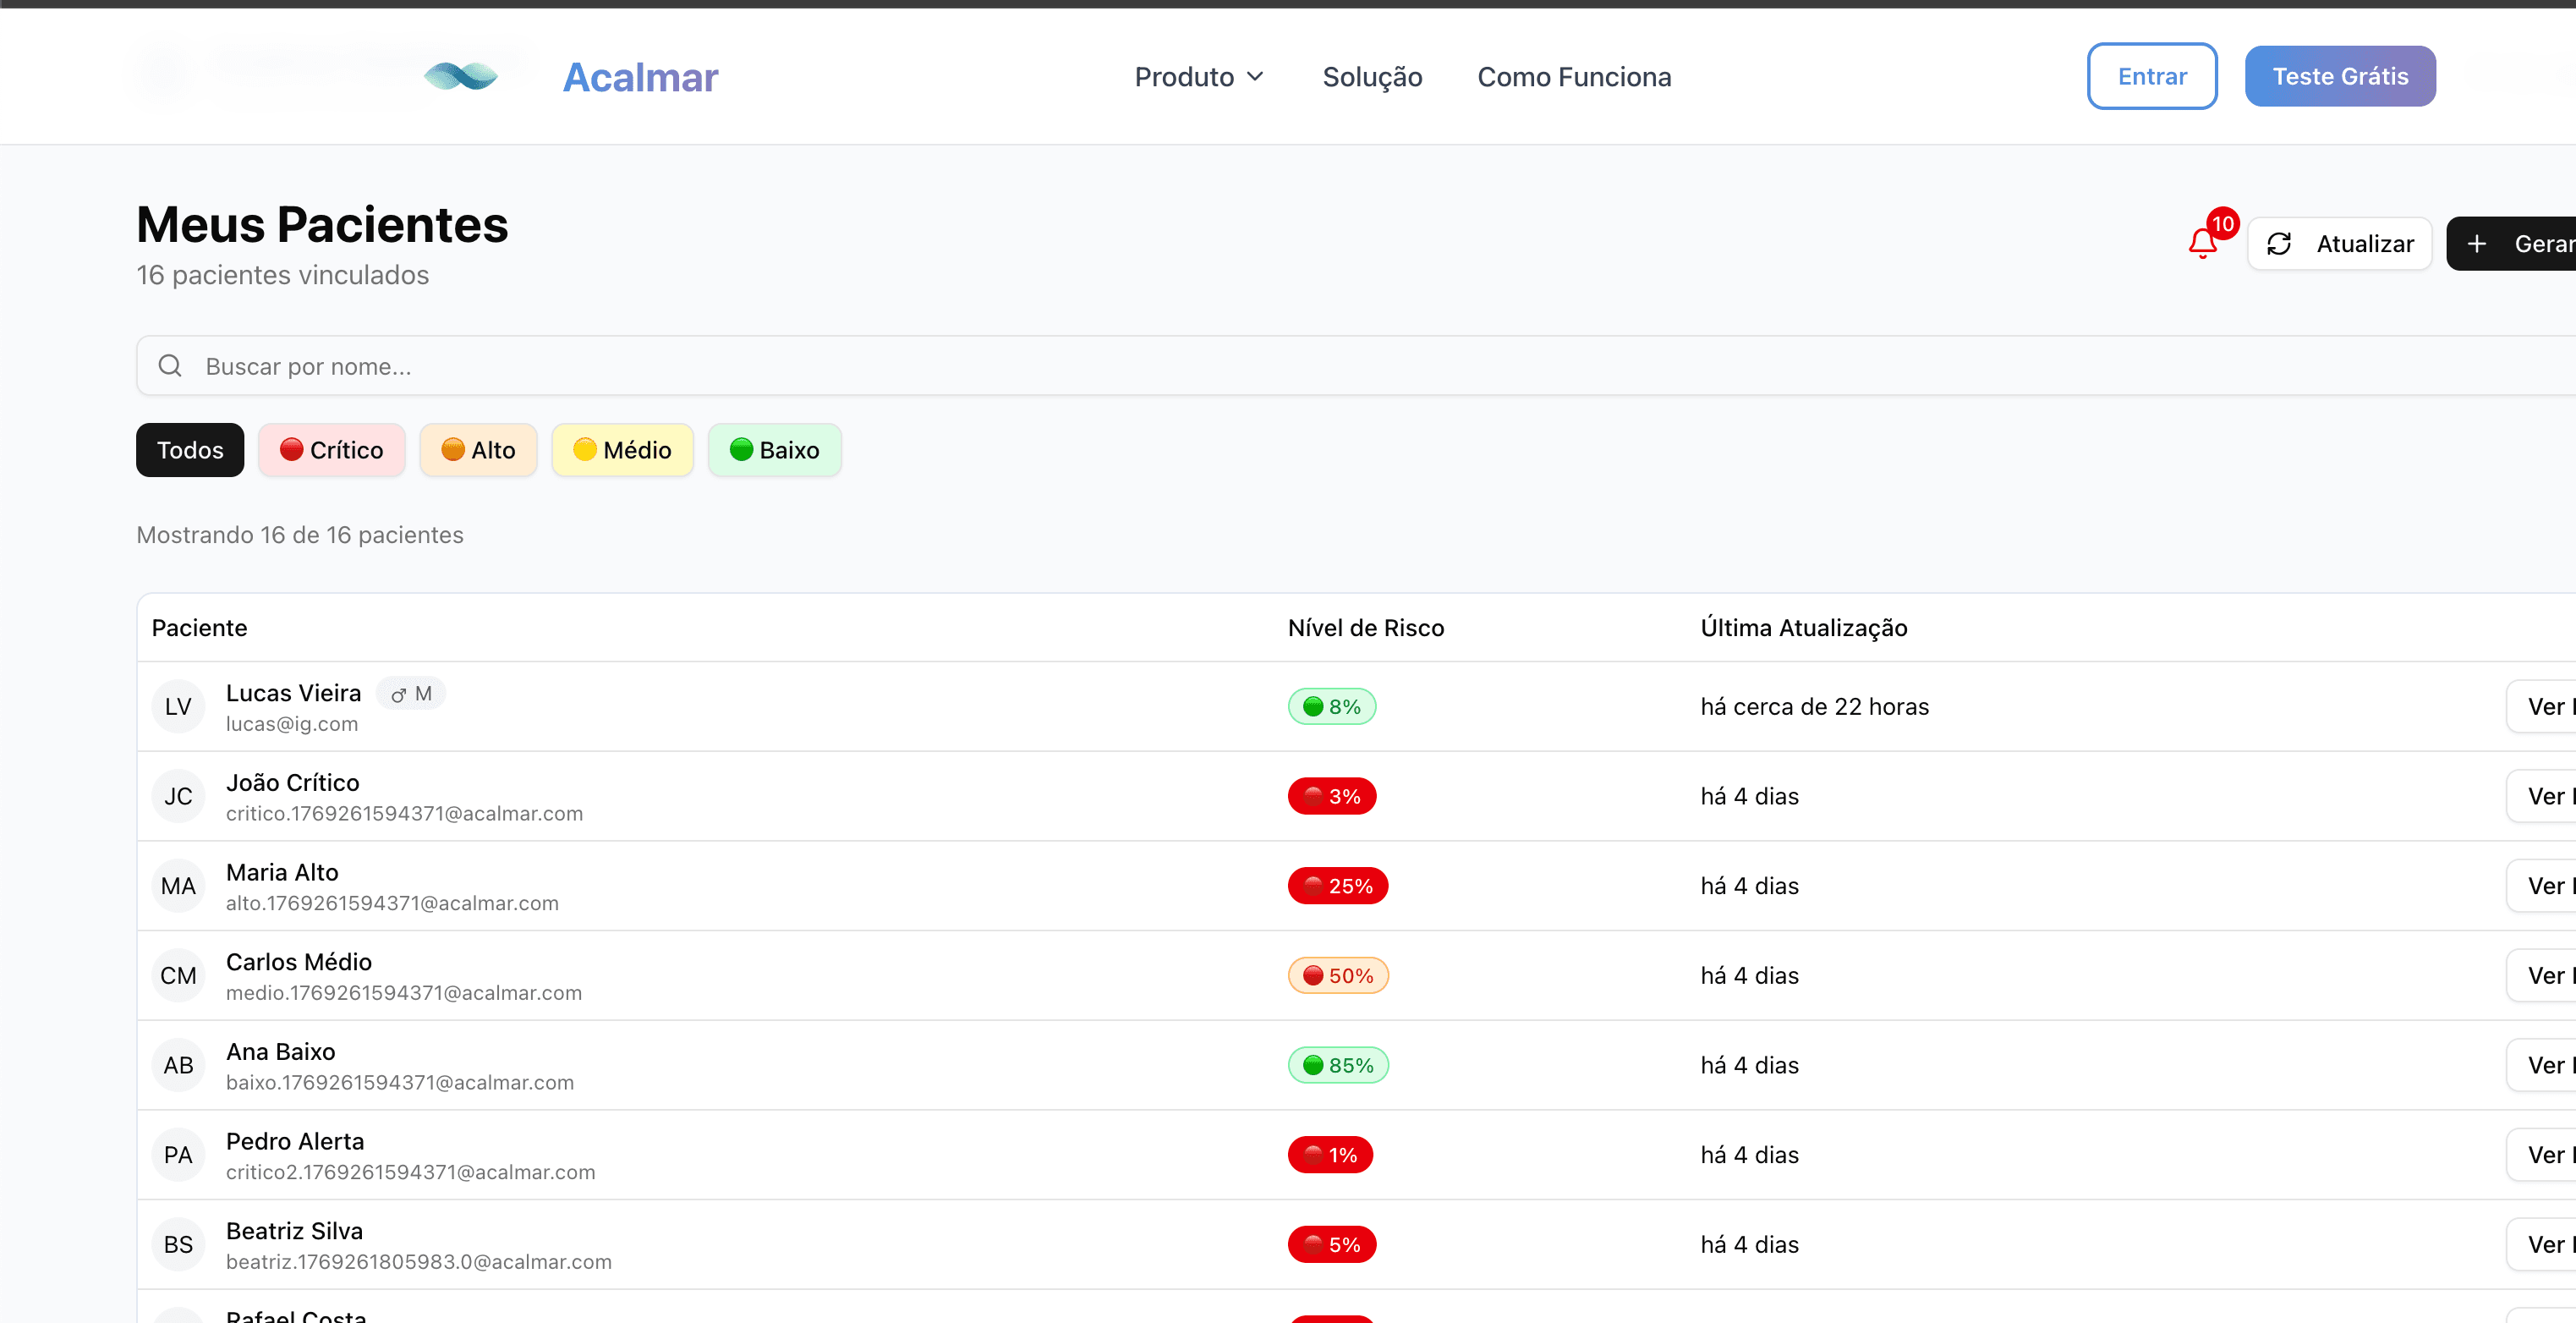Click the notification bell icon
The image size is (2576, 1323).
[x=2202, y=243]
